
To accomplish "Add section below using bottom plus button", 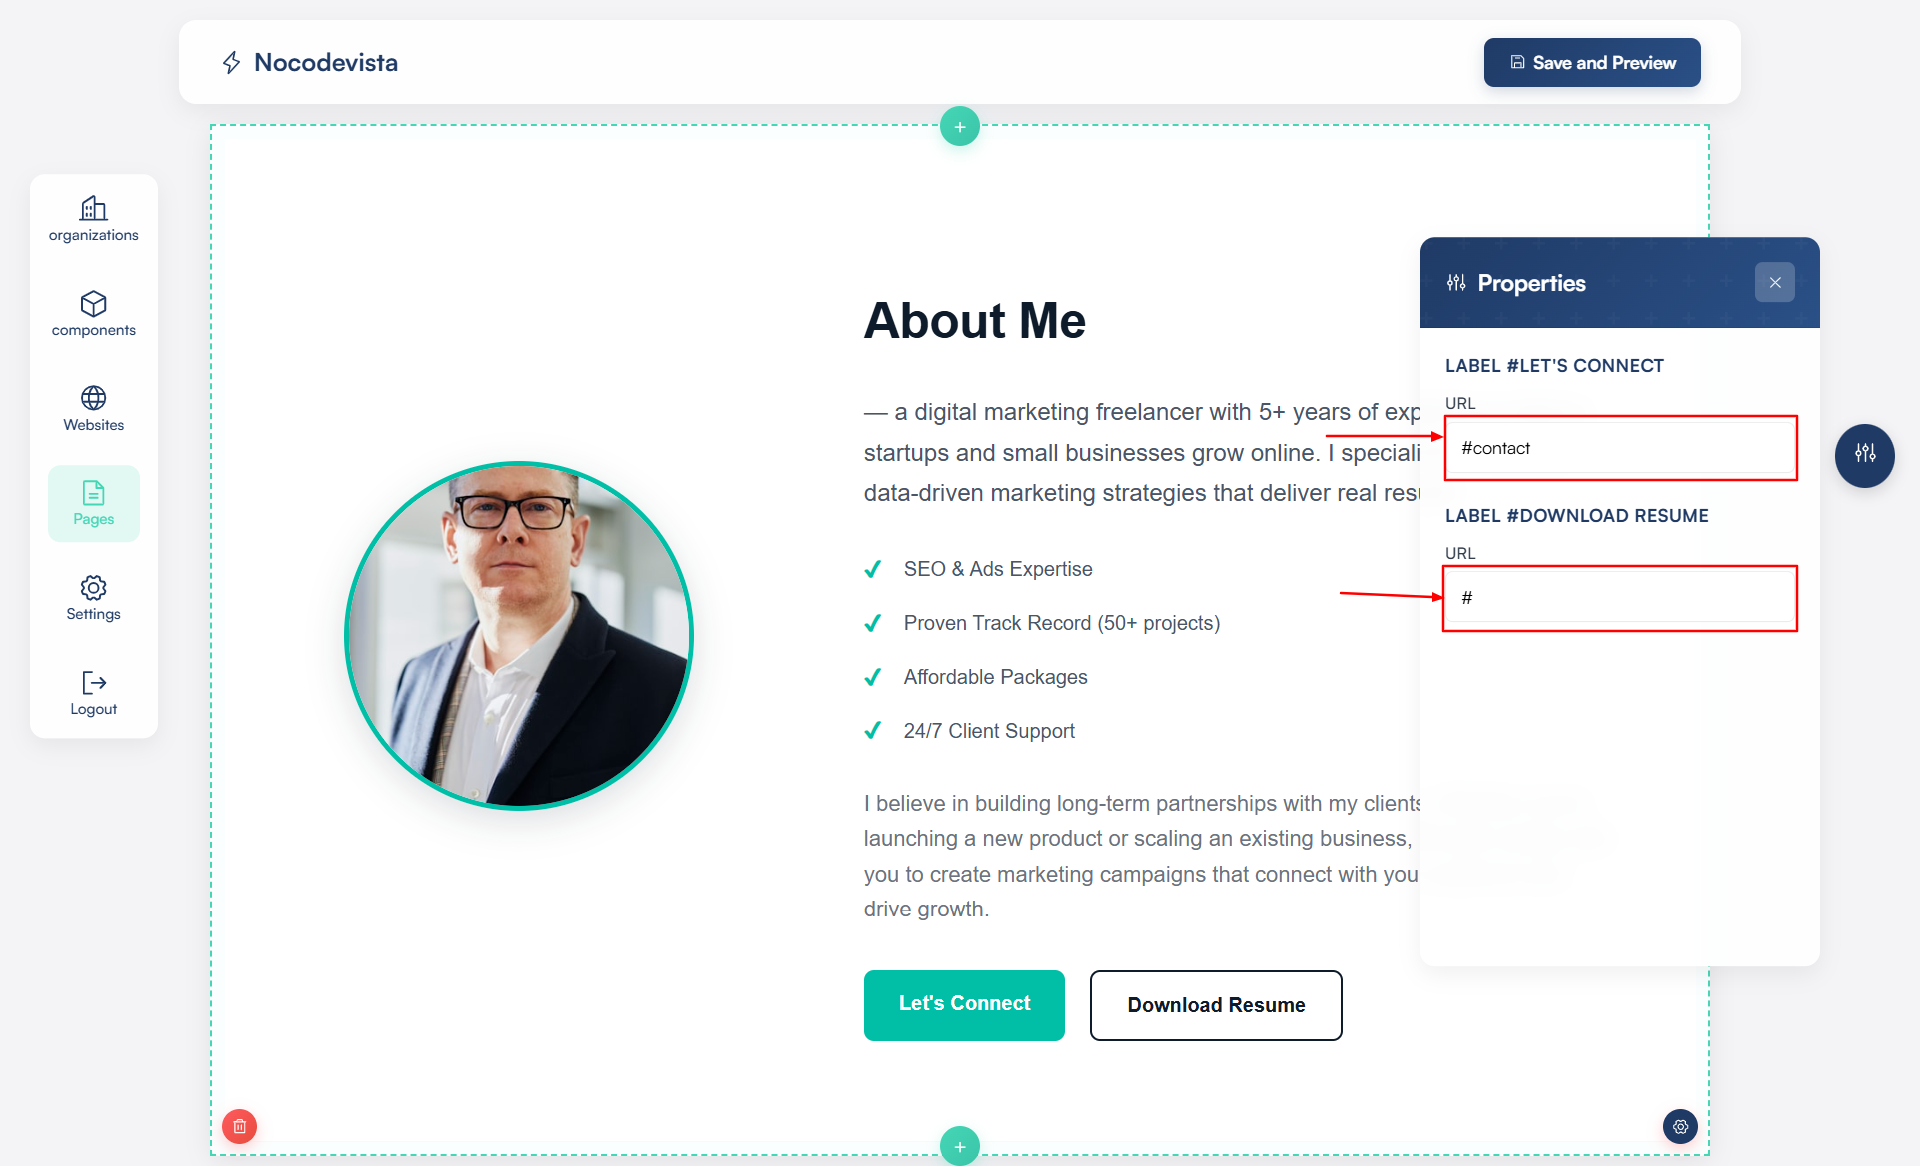I will pos(960,1146).
